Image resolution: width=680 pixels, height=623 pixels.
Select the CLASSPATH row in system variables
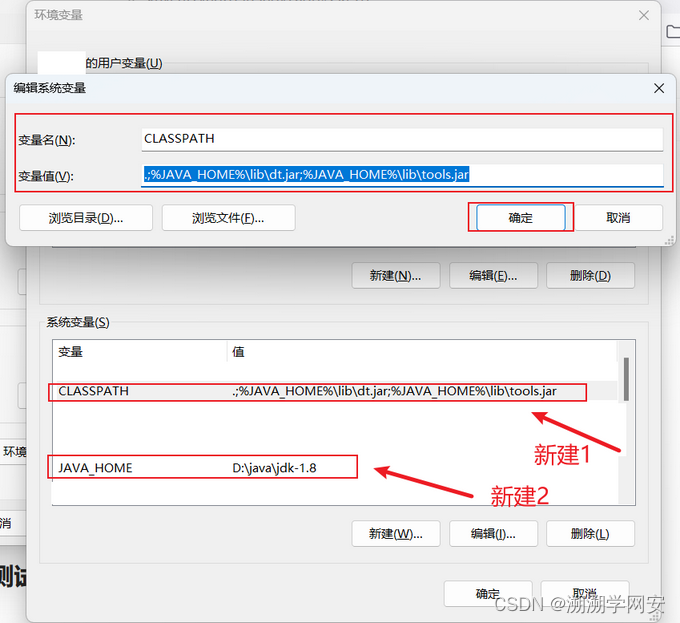click(x=334, y=391)
